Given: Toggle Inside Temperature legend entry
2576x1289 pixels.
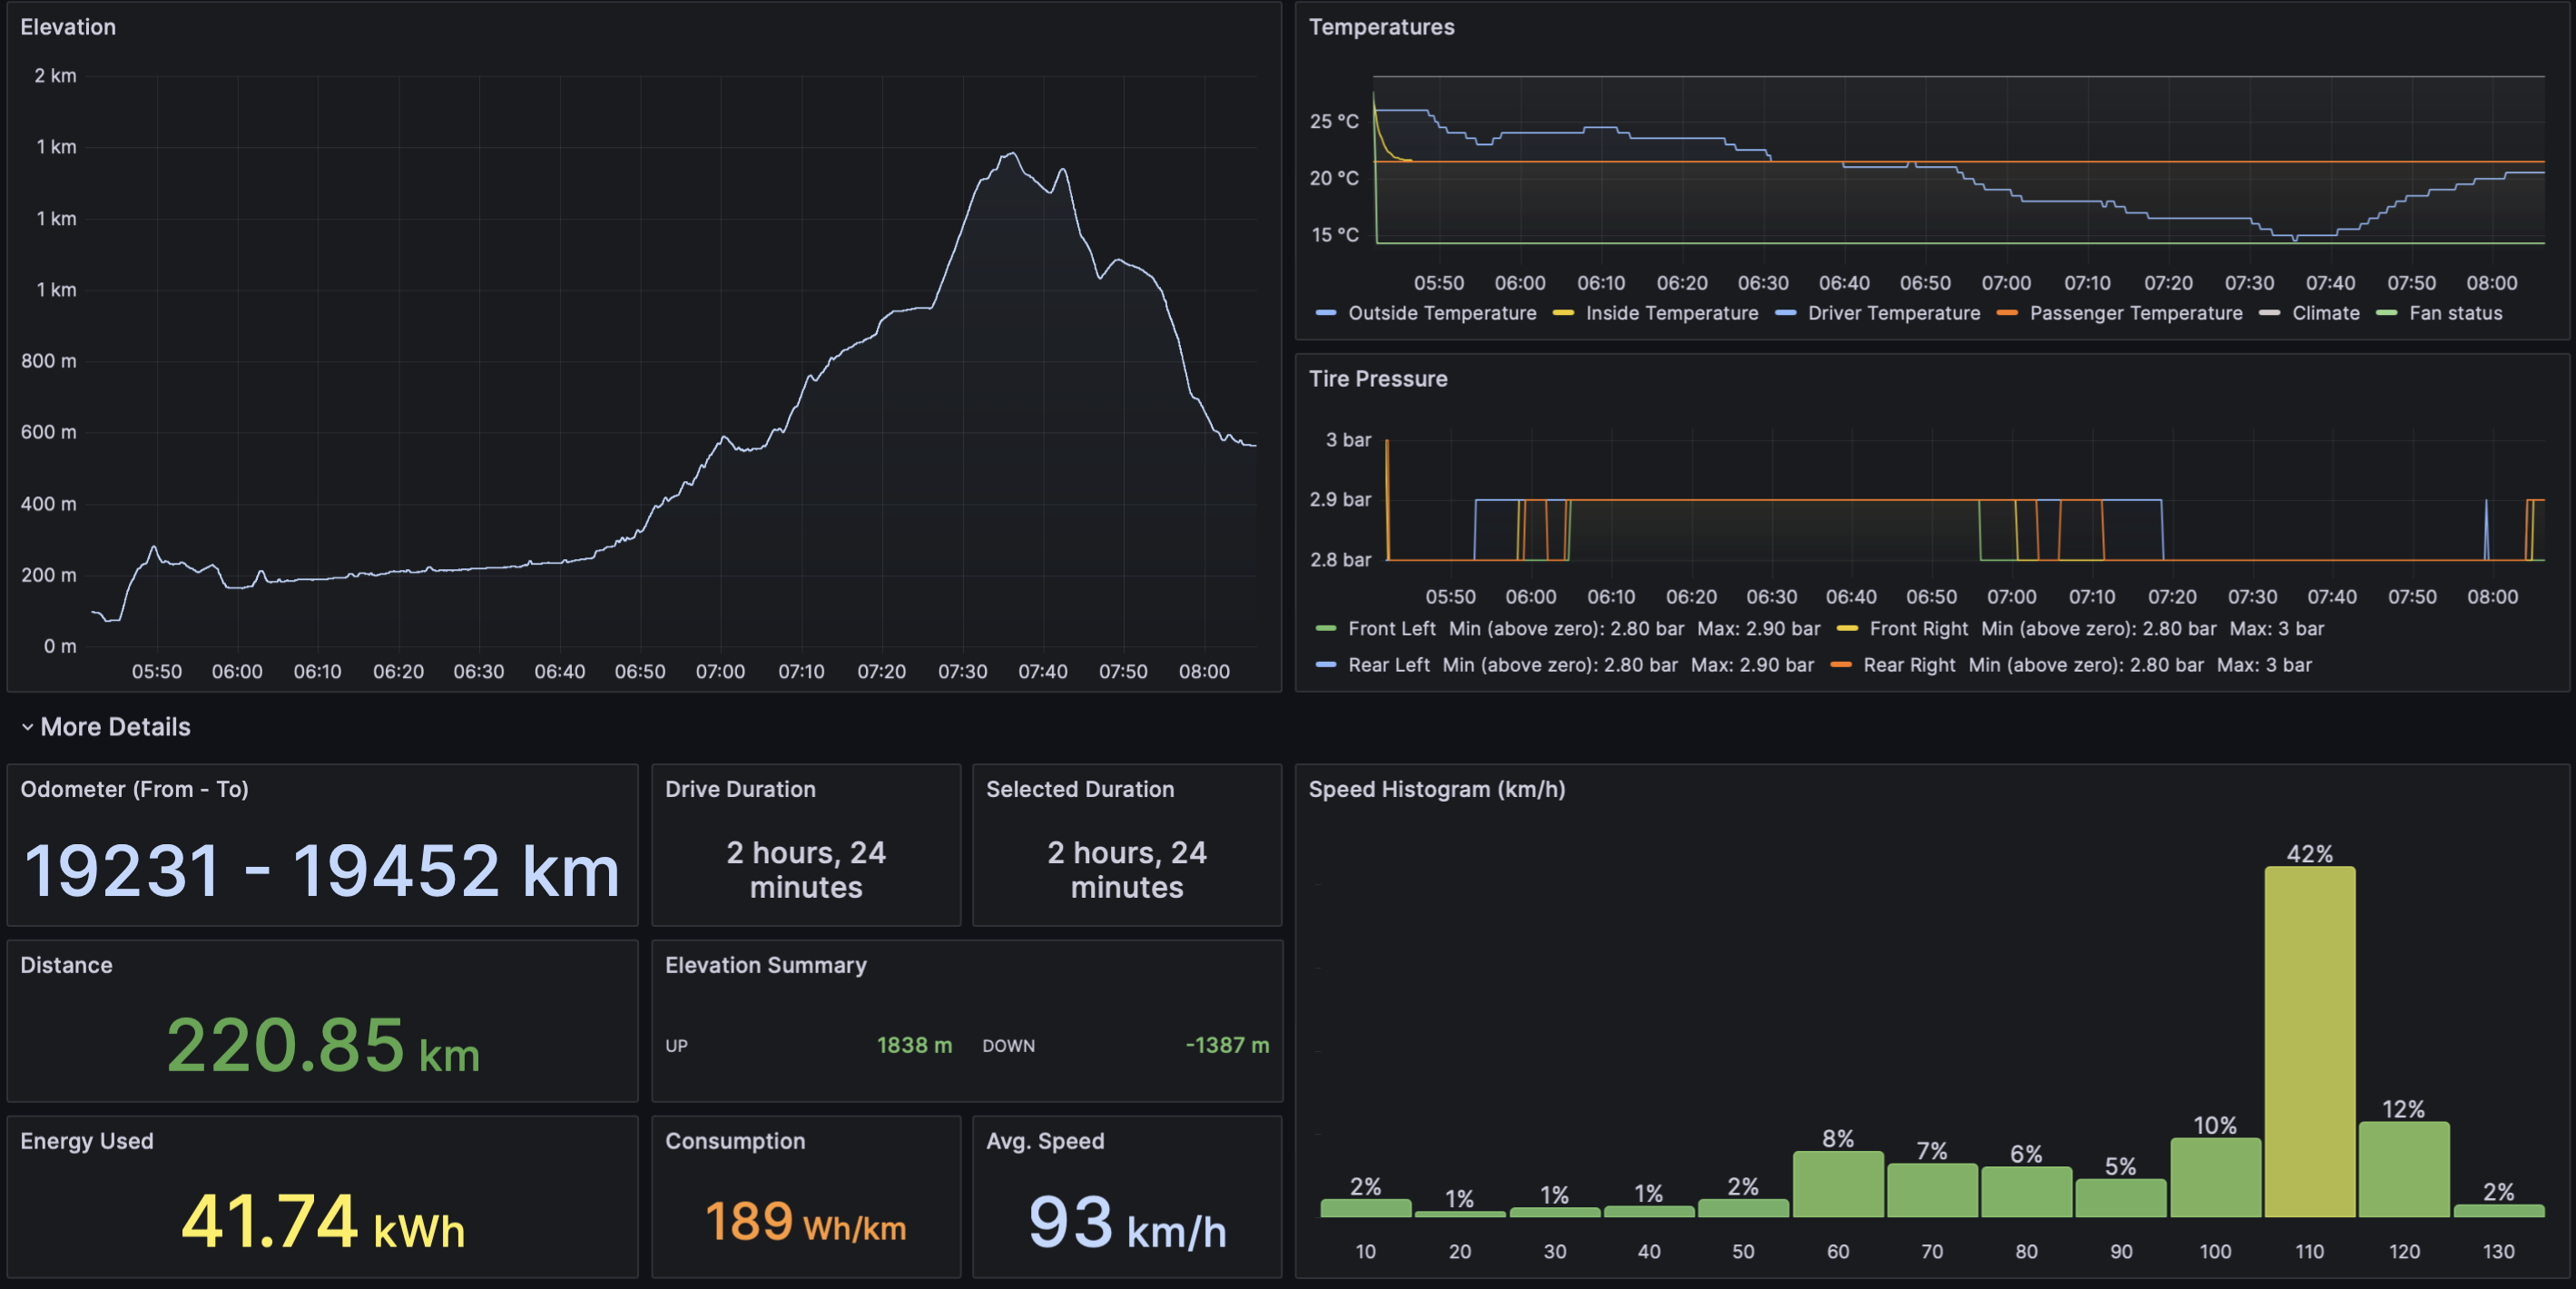Looking at the screenshot, I should point(1671,313).
